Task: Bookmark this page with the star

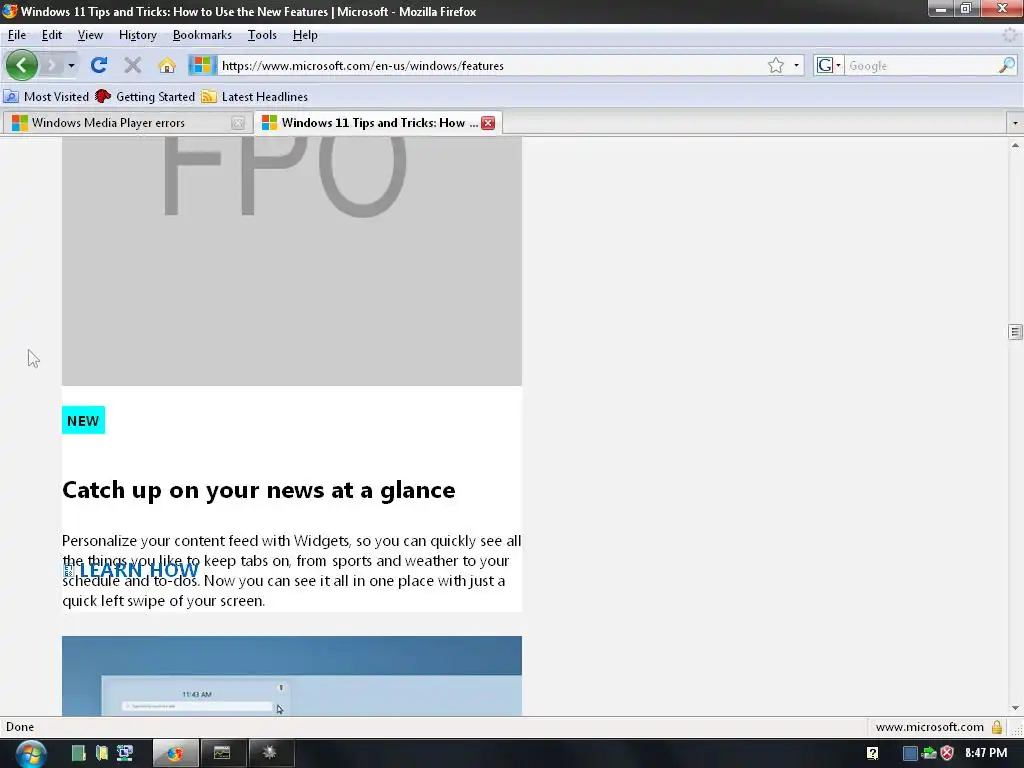Action: click(776, 65)
